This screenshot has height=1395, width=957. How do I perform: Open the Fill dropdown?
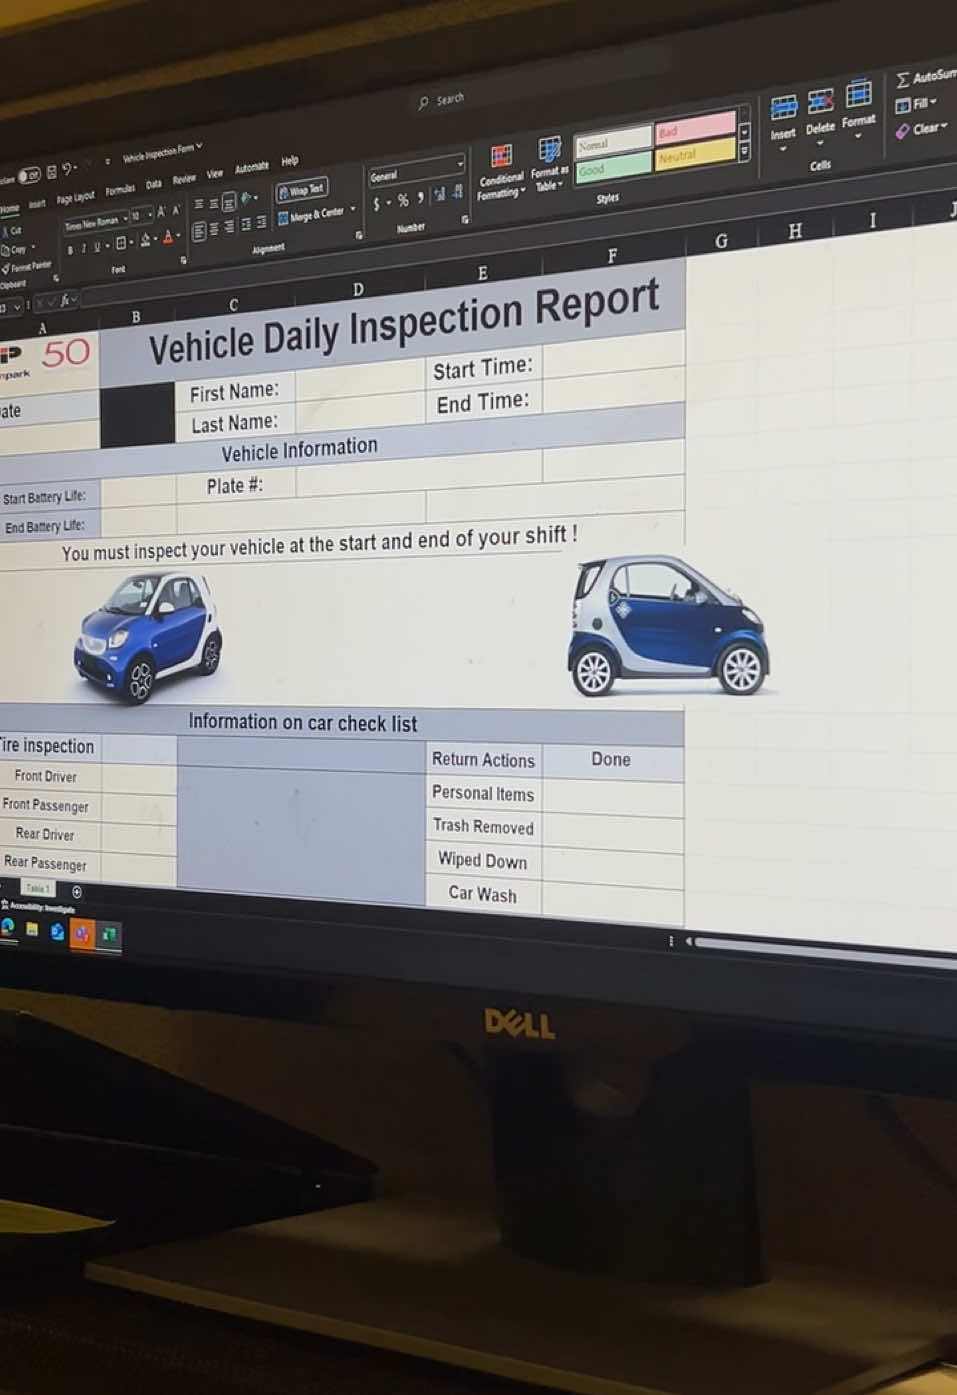point(916,104)
